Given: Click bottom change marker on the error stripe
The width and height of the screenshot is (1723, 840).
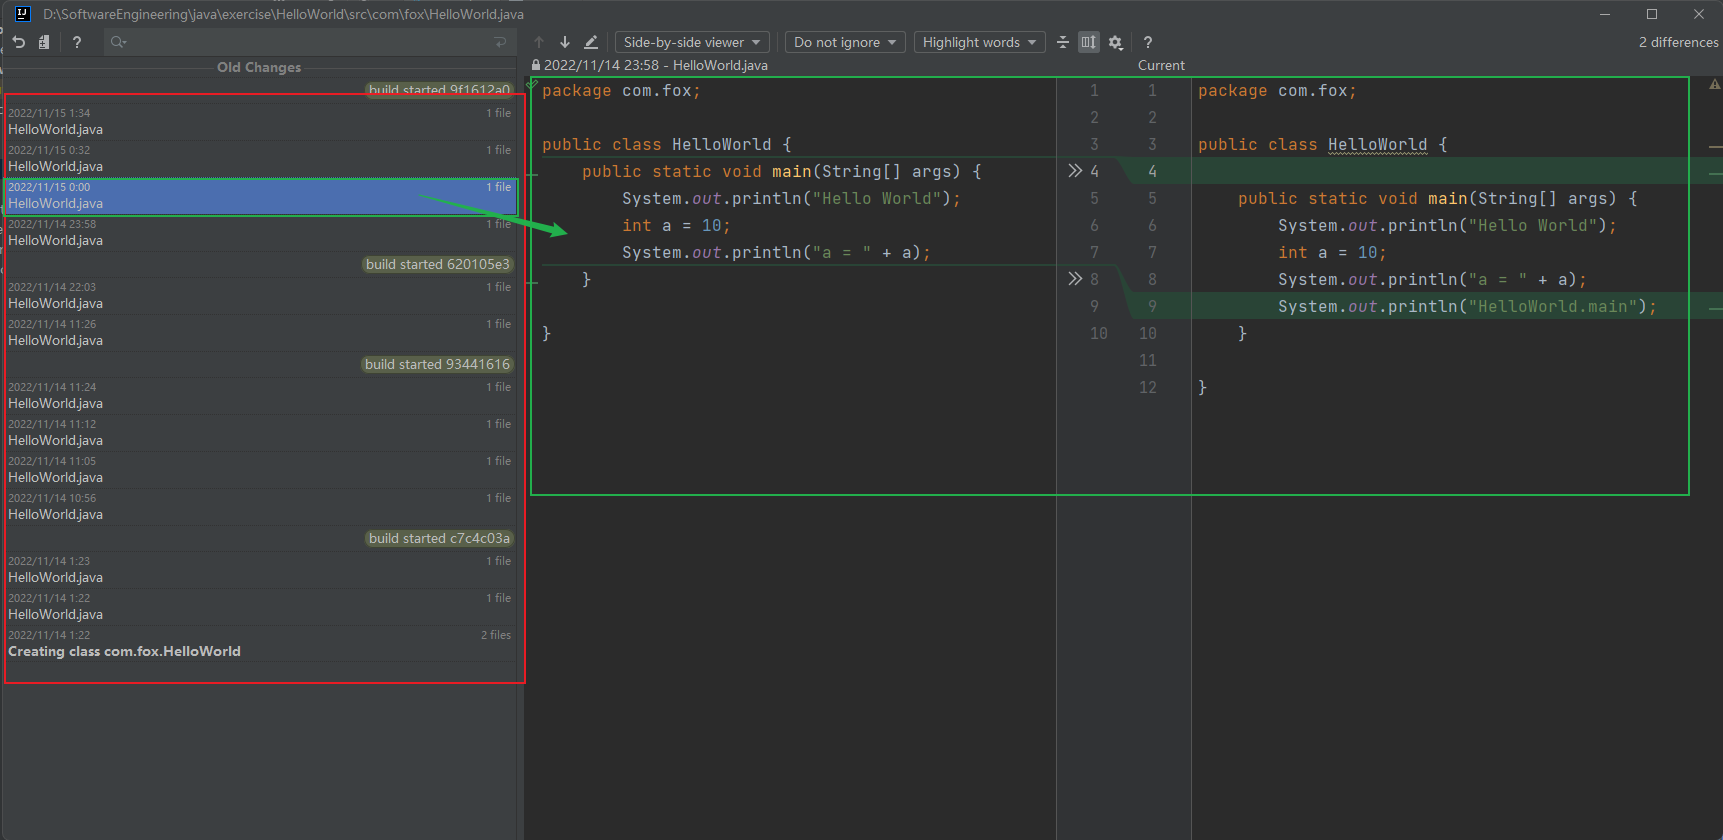Looking at the screenshot, I should click(1715, 309).
